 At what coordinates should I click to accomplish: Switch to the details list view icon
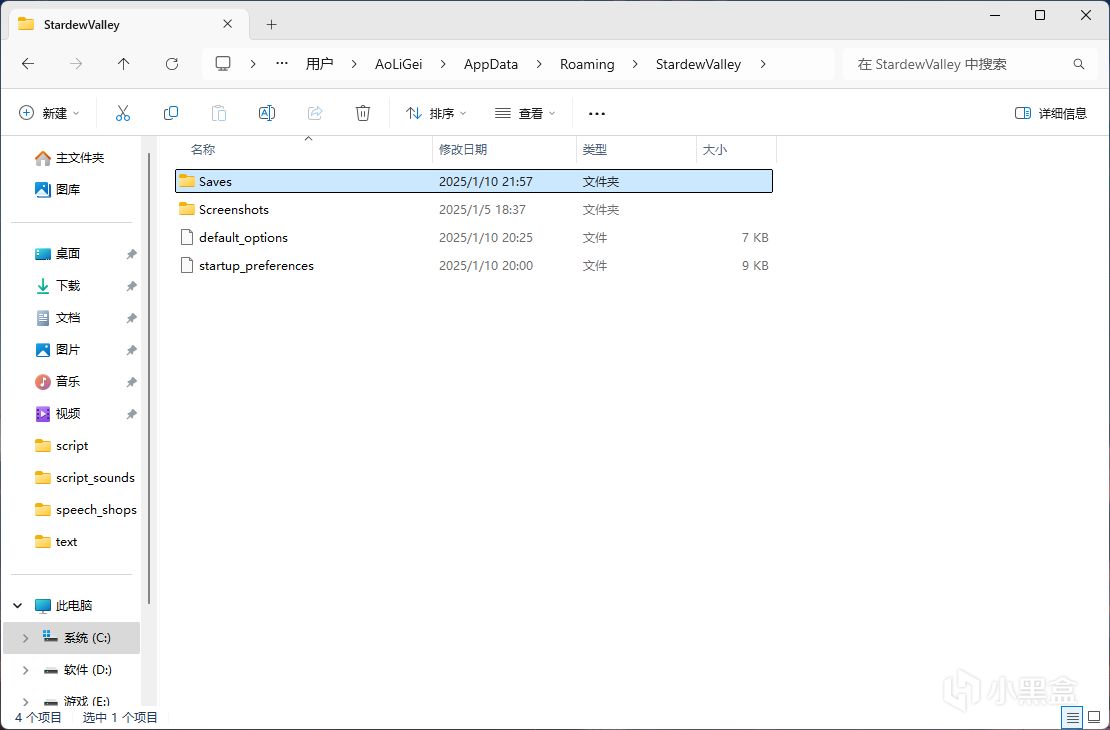tap(1072, 718)
